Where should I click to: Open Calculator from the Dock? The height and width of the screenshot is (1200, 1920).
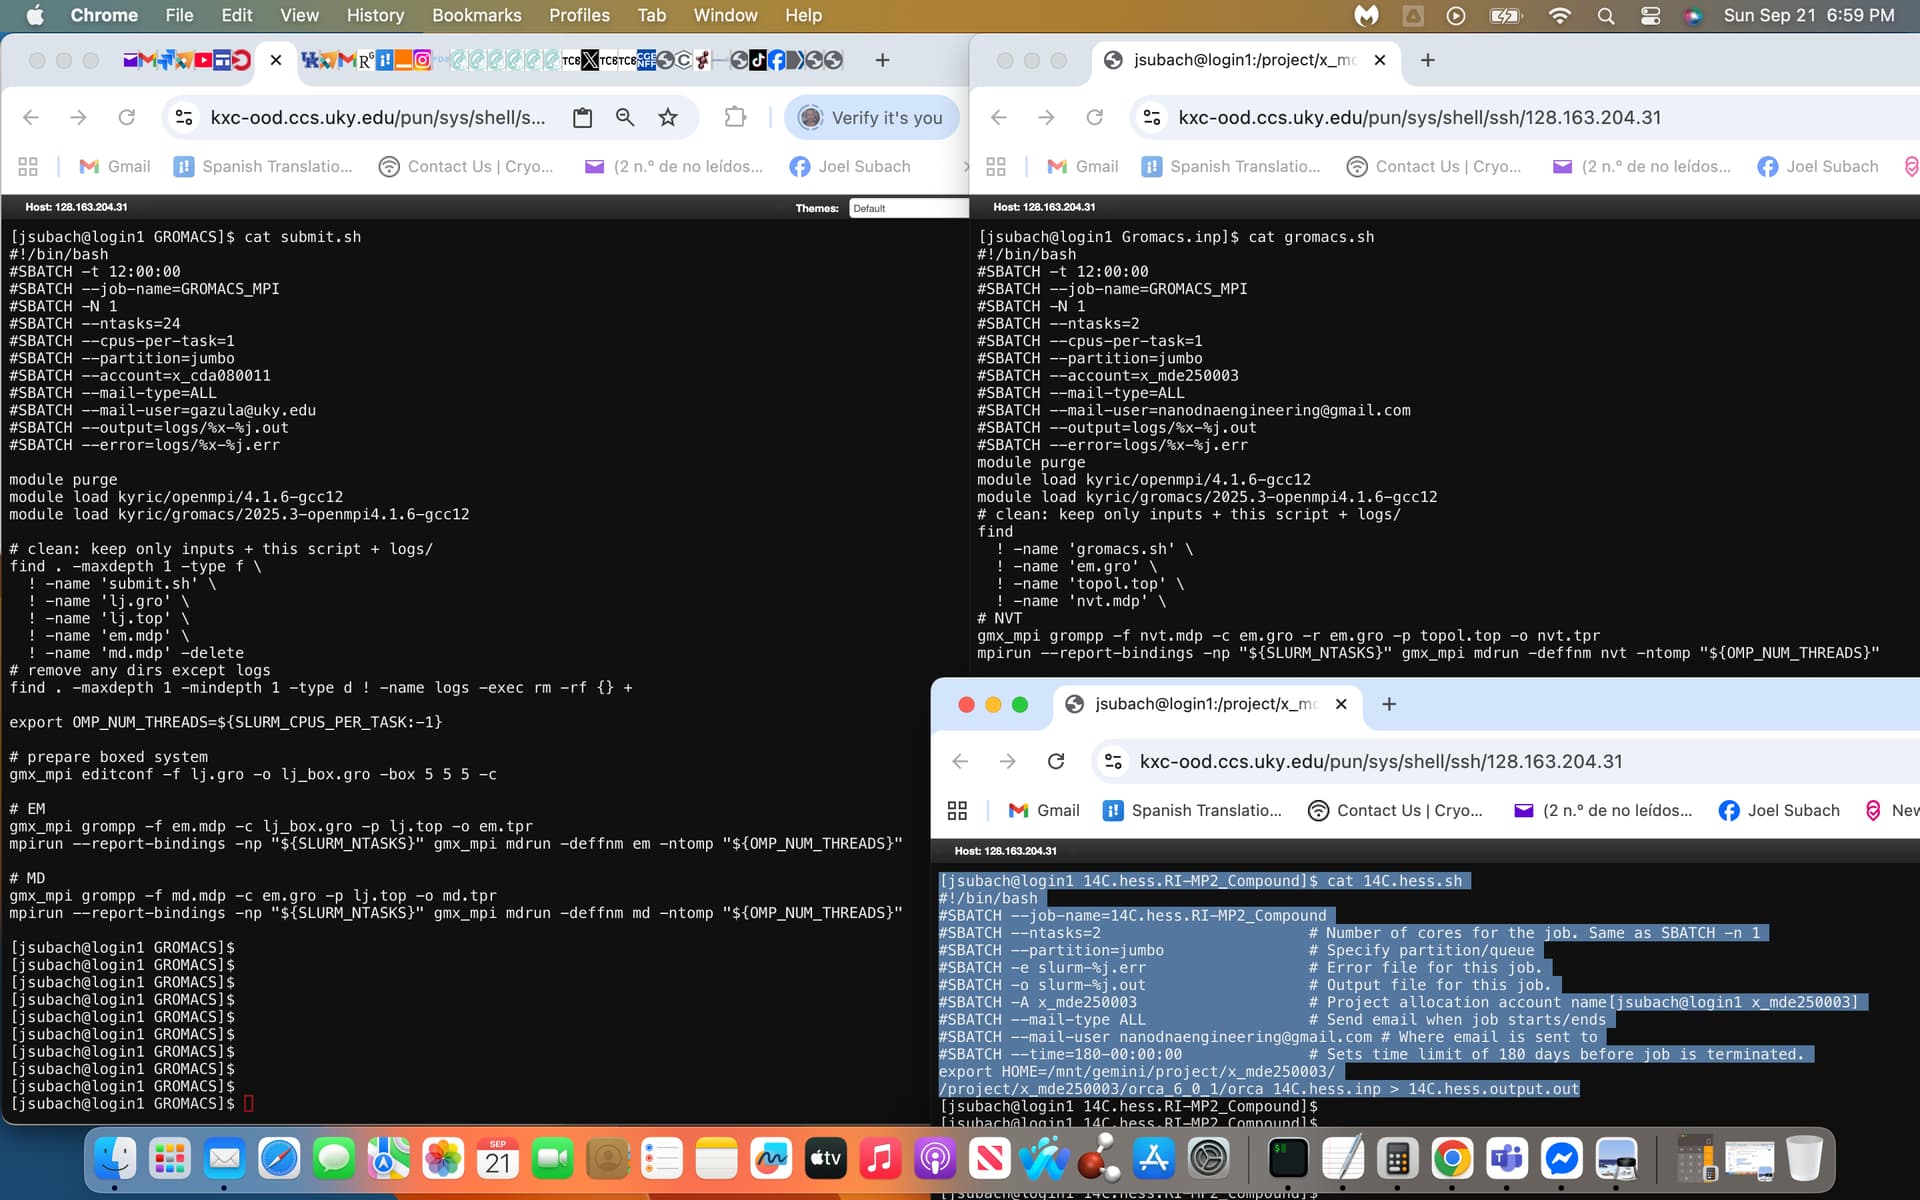[x=1399, y=1159]
